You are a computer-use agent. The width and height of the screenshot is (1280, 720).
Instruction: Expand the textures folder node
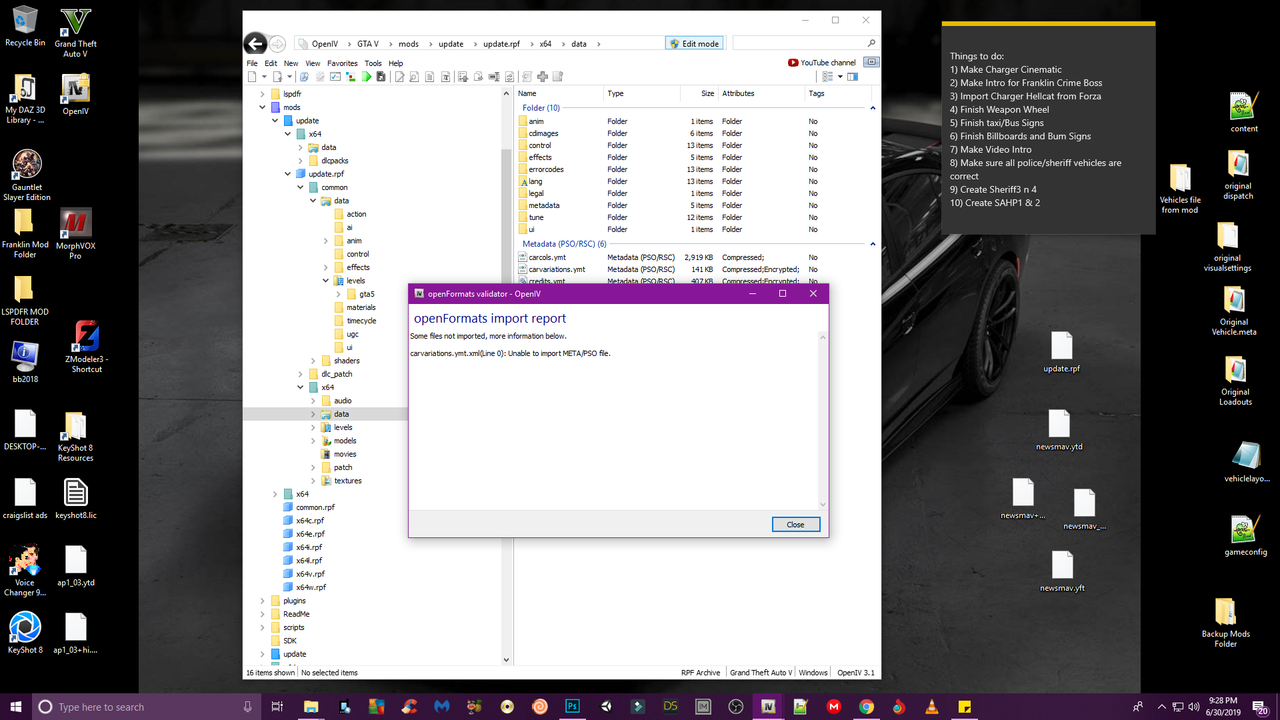point(313,481)
